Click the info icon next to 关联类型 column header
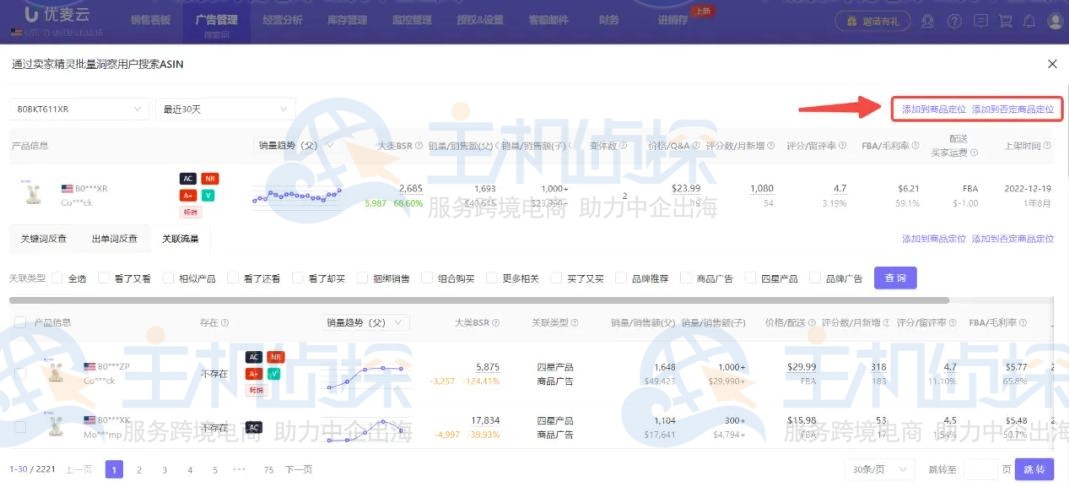Image resolution: width=1069 pixels, height=484 pixels. click(x=573, y=322)
